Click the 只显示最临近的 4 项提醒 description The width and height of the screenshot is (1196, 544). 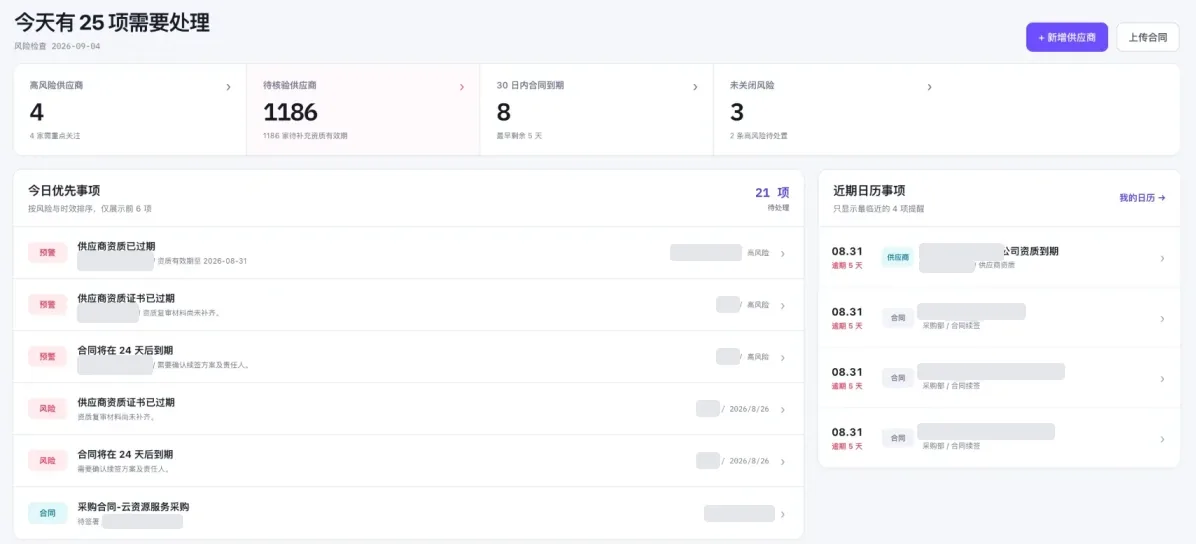[x=879, y=208]
